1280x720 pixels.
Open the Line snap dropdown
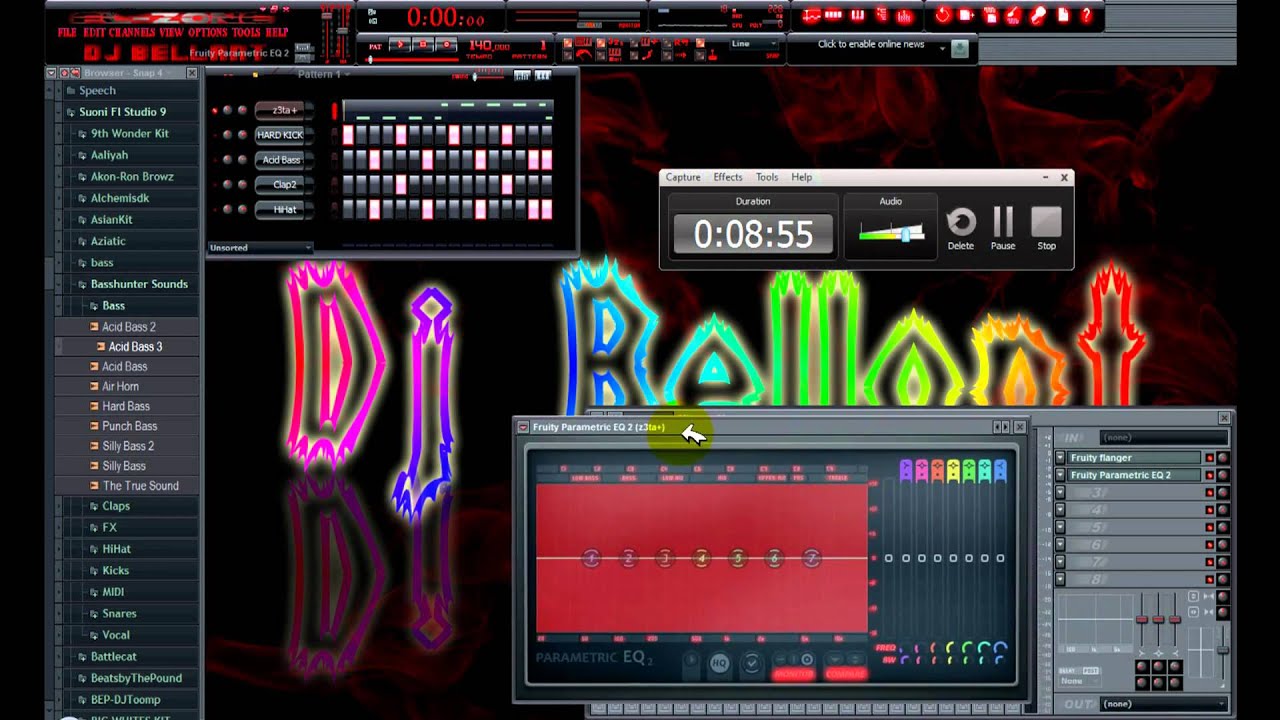pyautogui.click(x=754, y=44)
